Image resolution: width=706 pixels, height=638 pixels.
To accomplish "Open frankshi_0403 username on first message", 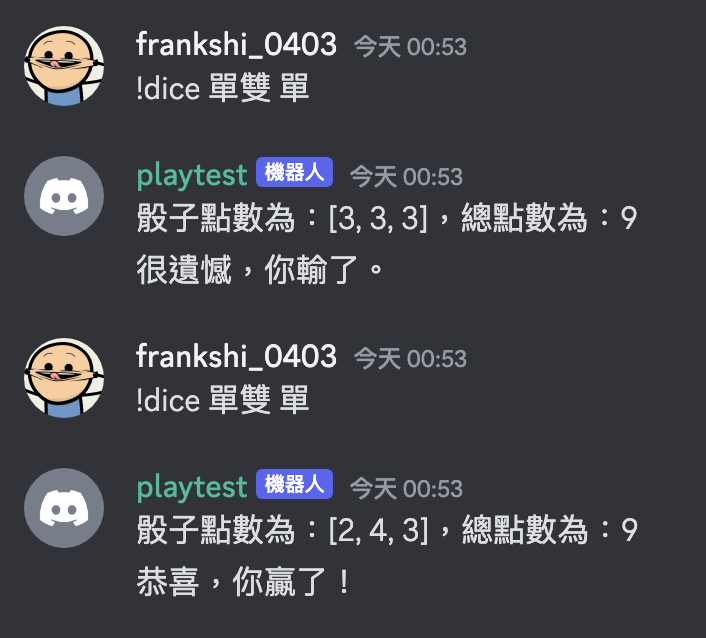I will tap(236, 45).
